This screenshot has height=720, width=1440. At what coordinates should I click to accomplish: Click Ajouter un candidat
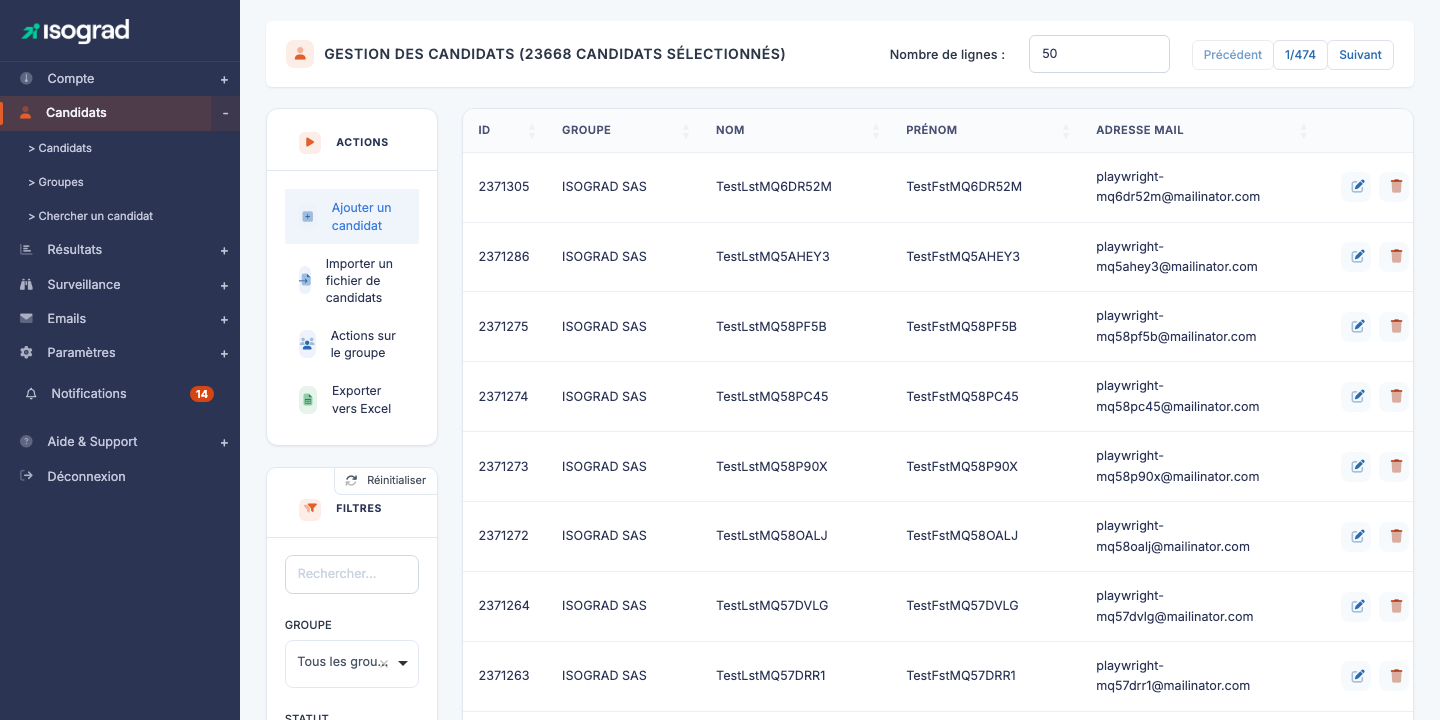click(352, 217)
